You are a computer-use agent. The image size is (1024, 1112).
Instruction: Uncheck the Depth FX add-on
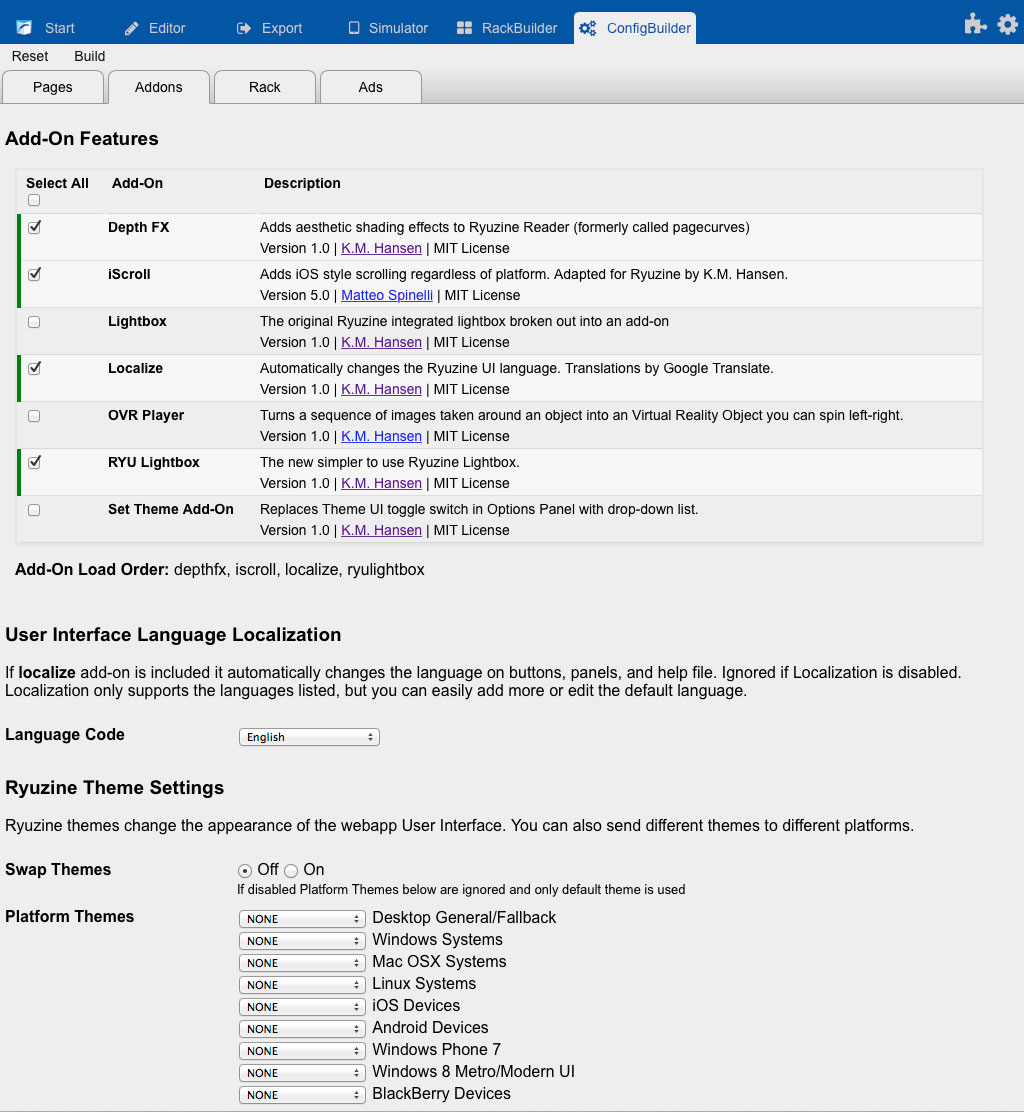pos(34,228)
